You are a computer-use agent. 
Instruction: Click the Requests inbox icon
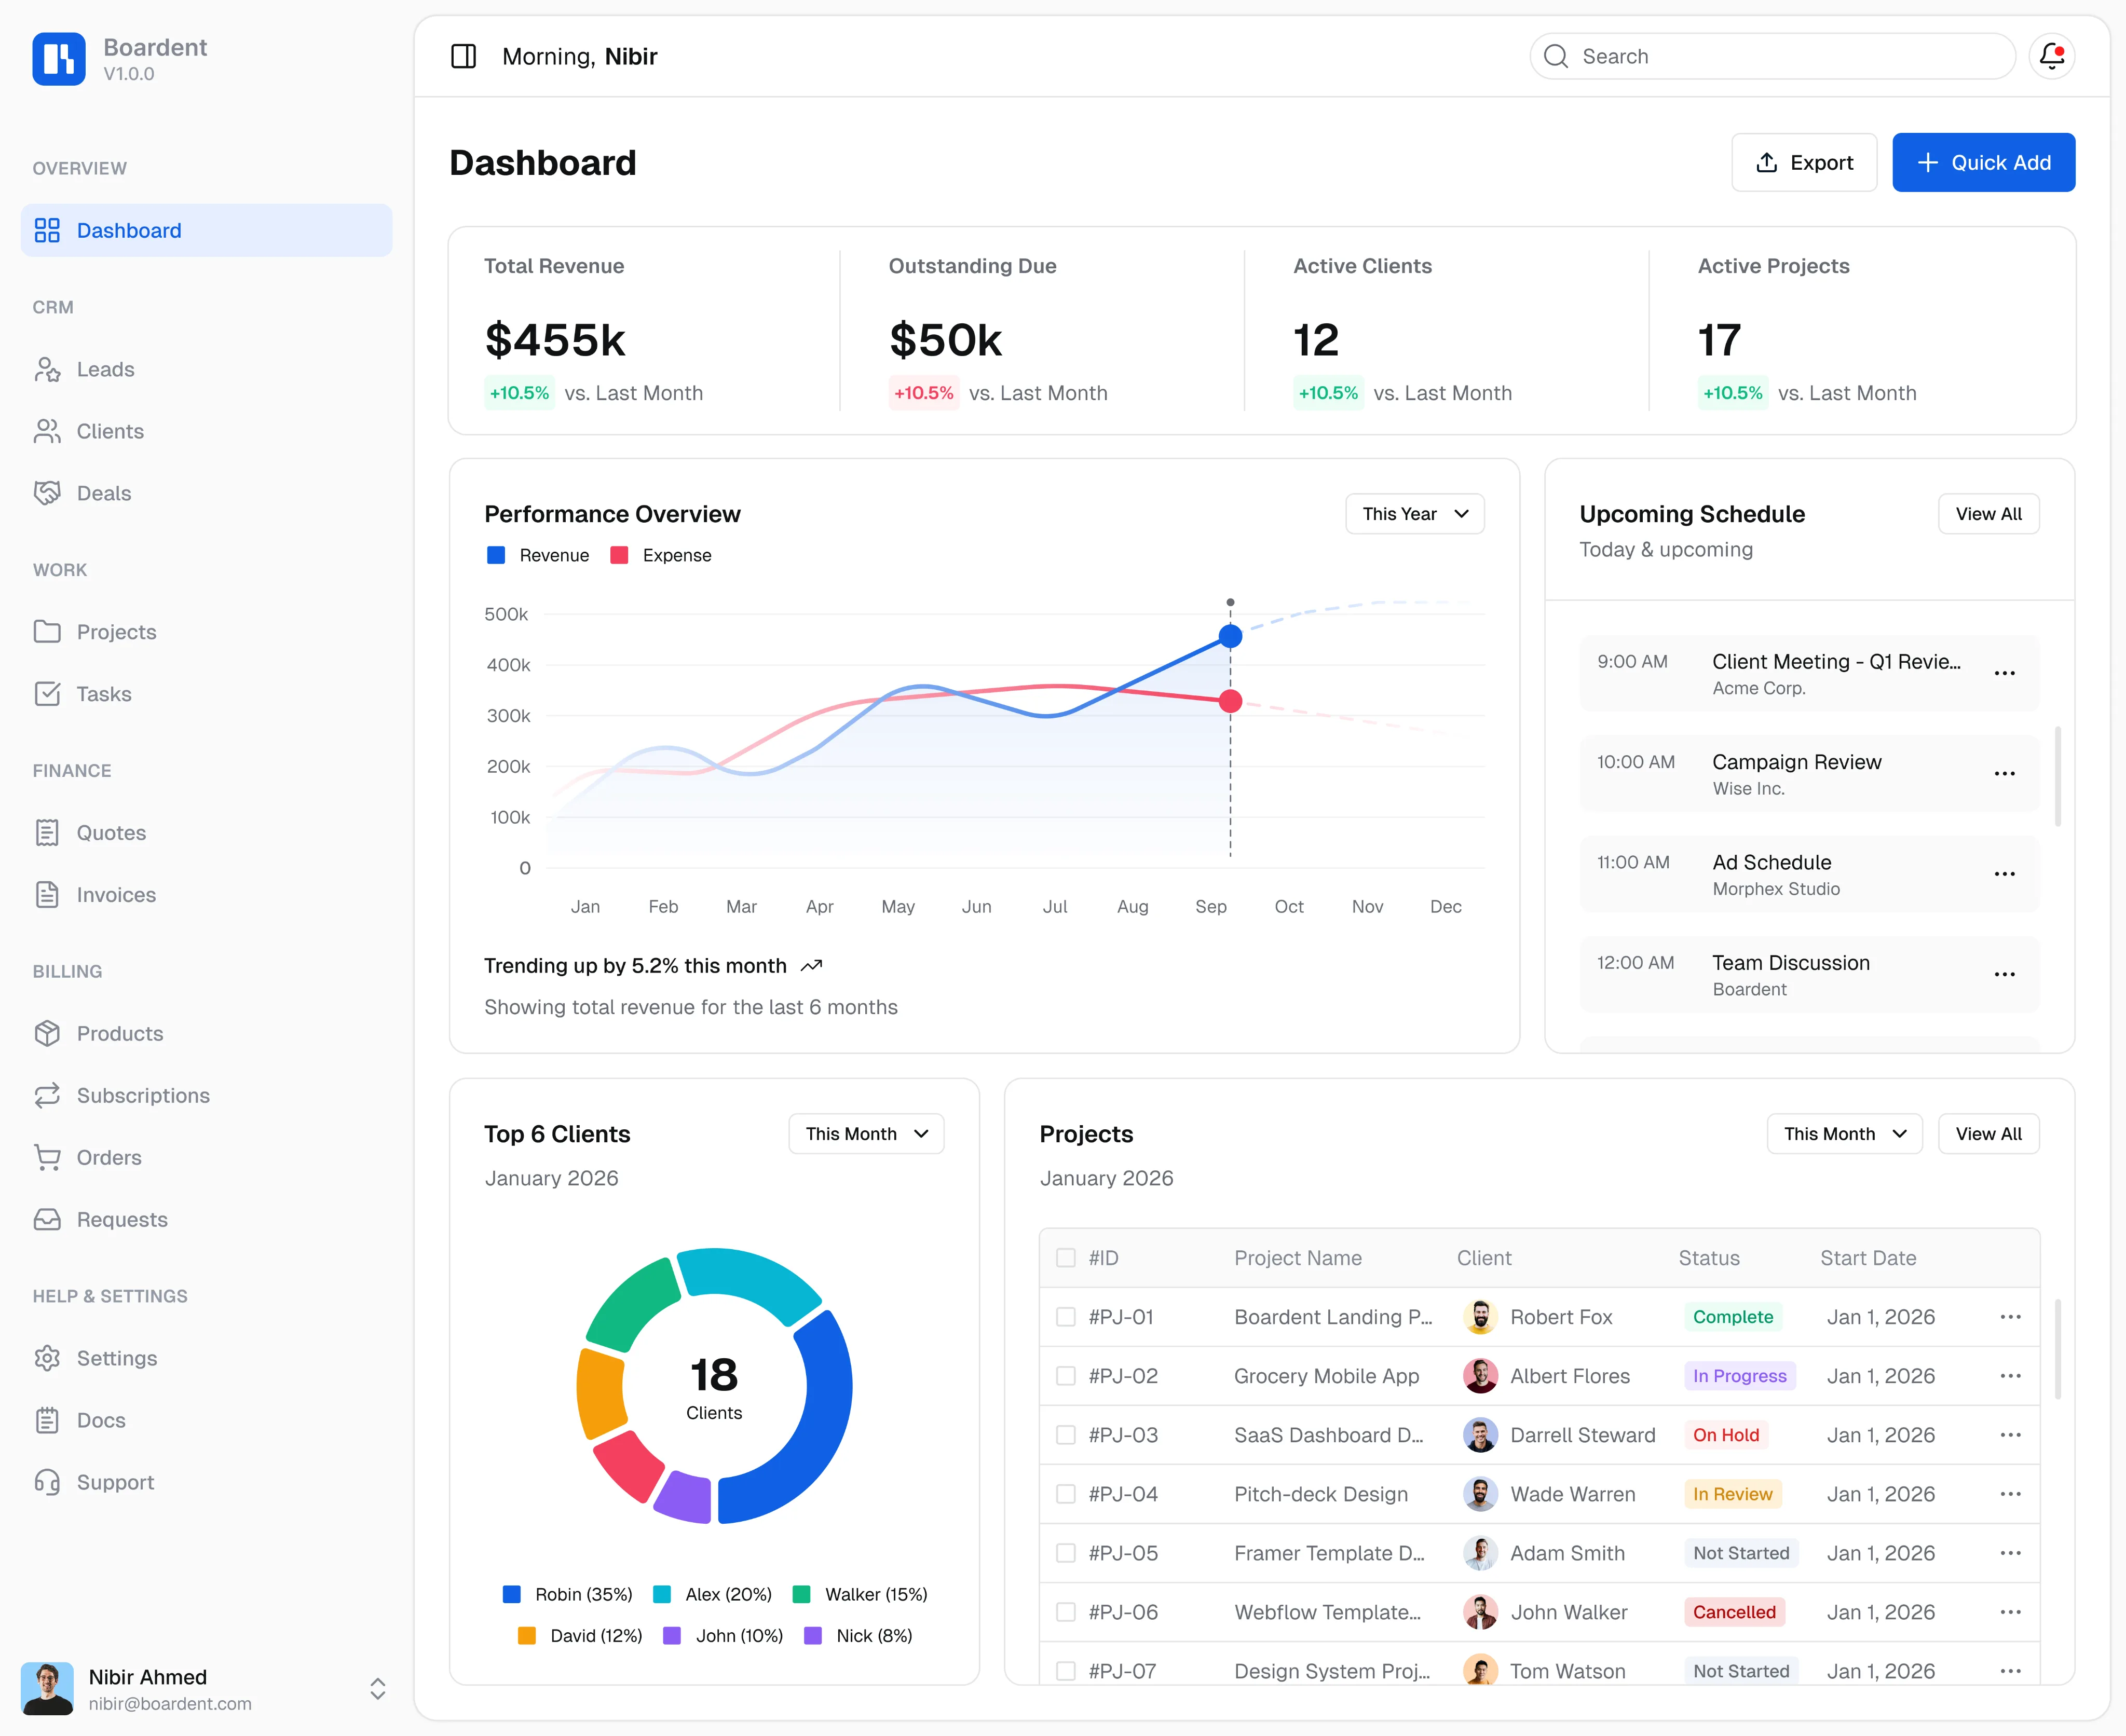coord(47,1219)
